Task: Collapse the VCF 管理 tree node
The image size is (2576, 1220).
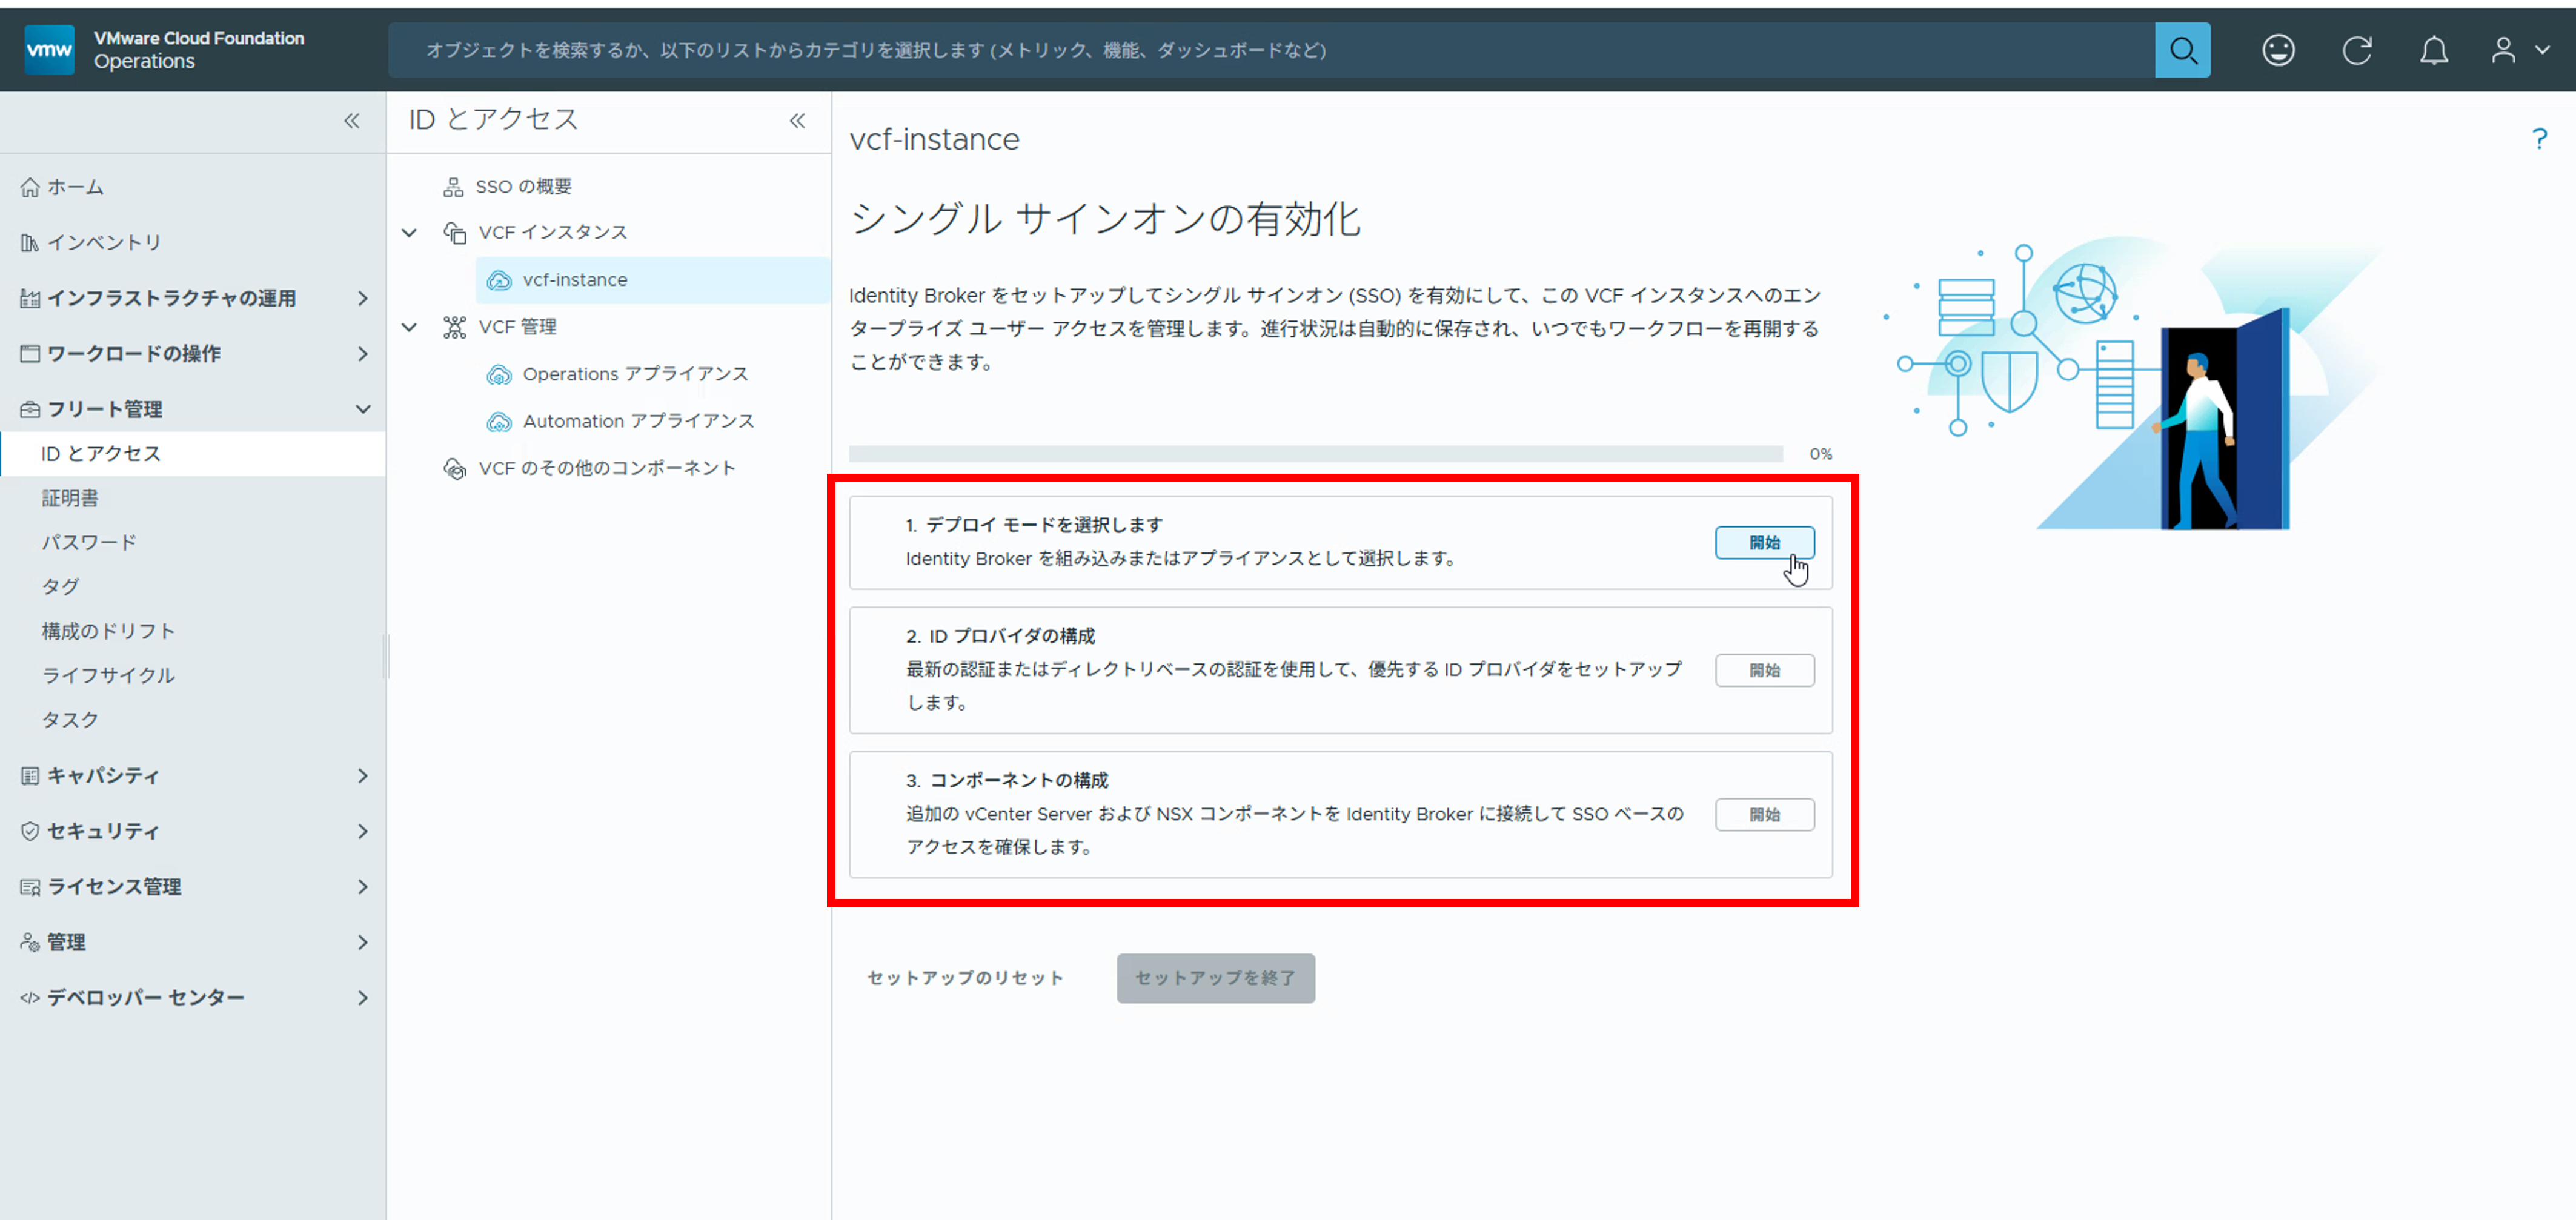Action: click(x=409, y=326)
